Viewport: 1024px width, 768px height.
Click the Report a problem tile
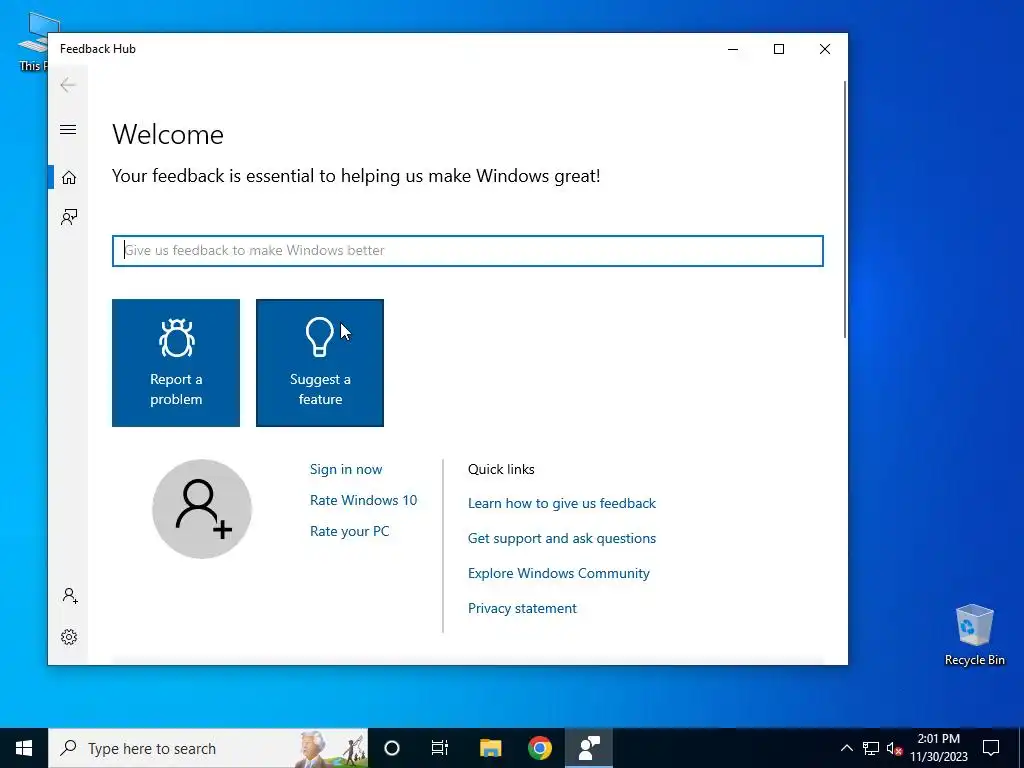[x=176, y=363]
